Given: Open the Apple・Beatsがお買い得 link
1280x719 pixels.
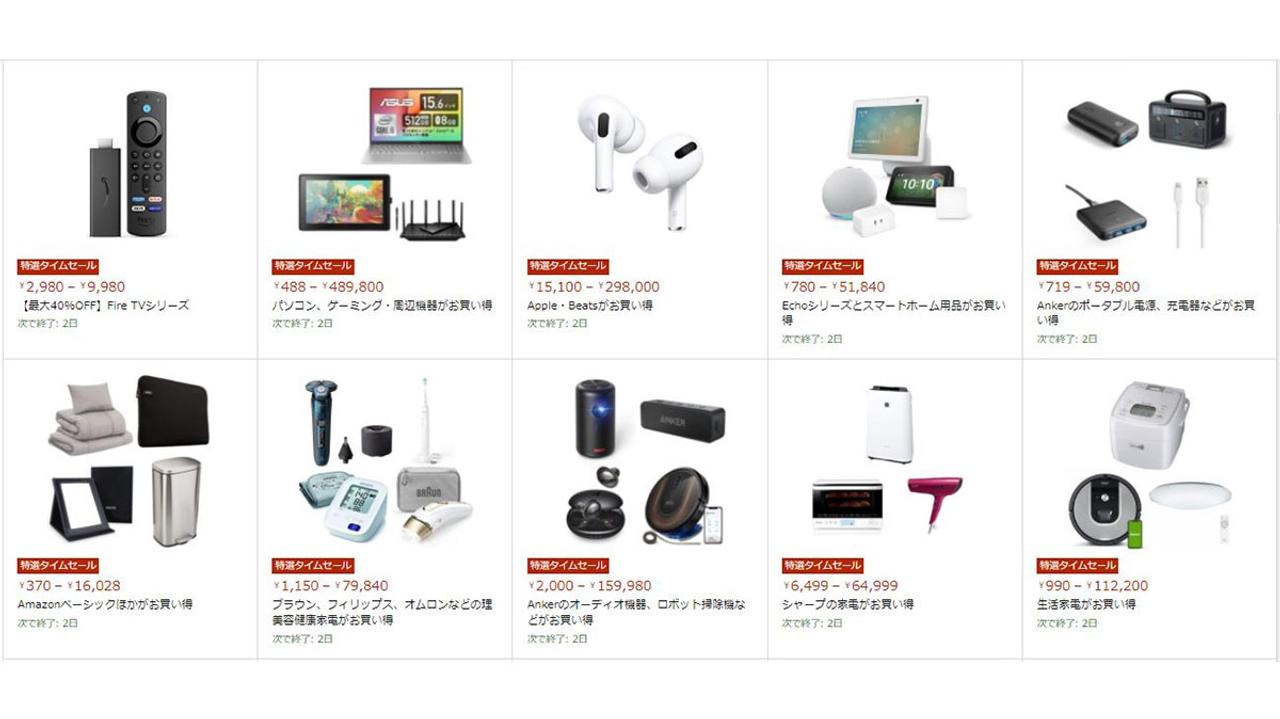Looking at the screenshot, I should click(590, 305).
